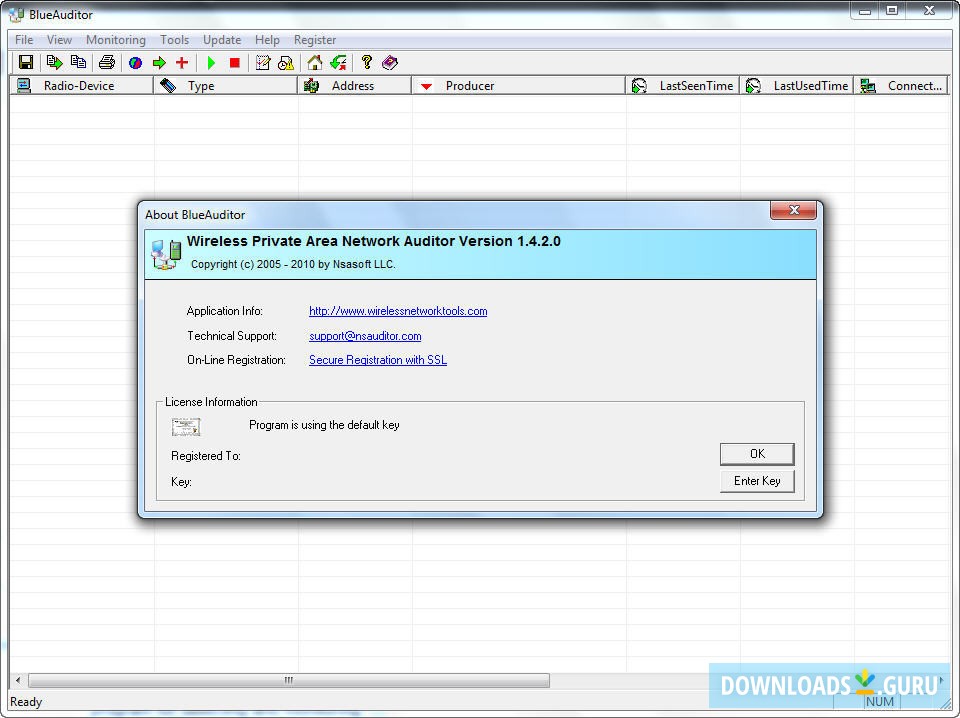
Task: Click the blue globe toolbar icon
Action: pos(135,62)
